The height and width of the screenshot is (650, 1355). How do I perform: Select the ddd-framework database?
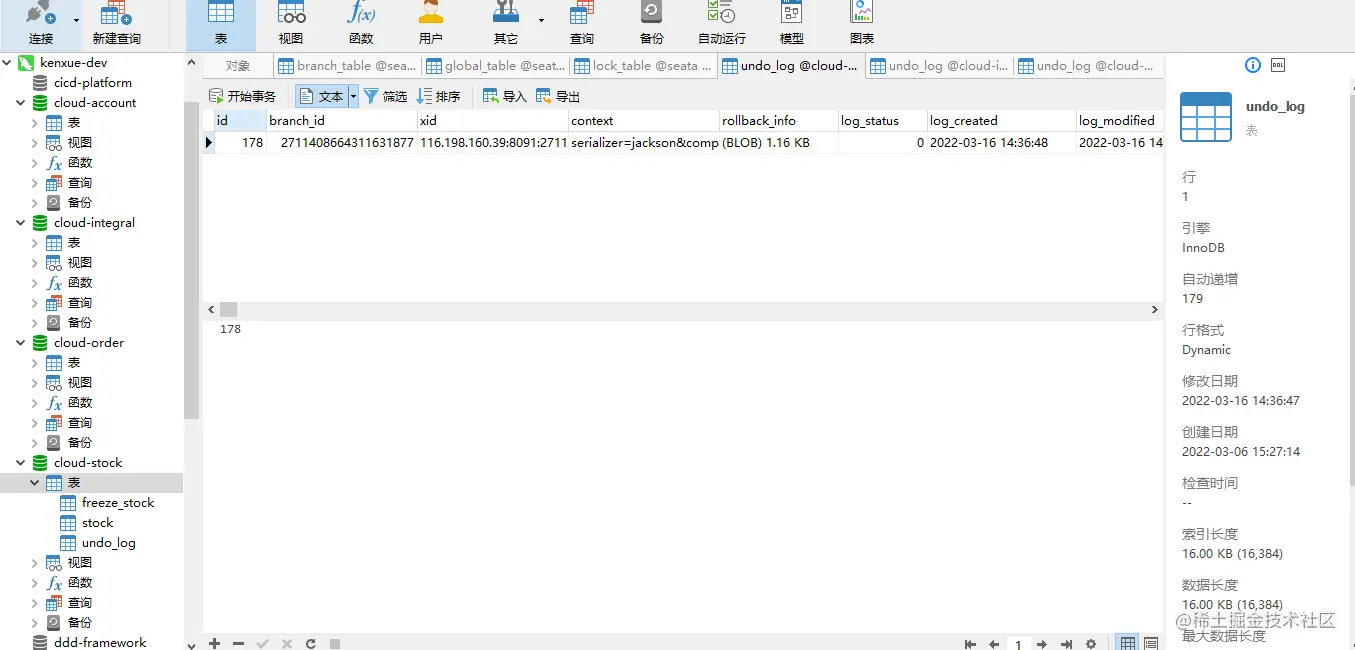(100, 642)
